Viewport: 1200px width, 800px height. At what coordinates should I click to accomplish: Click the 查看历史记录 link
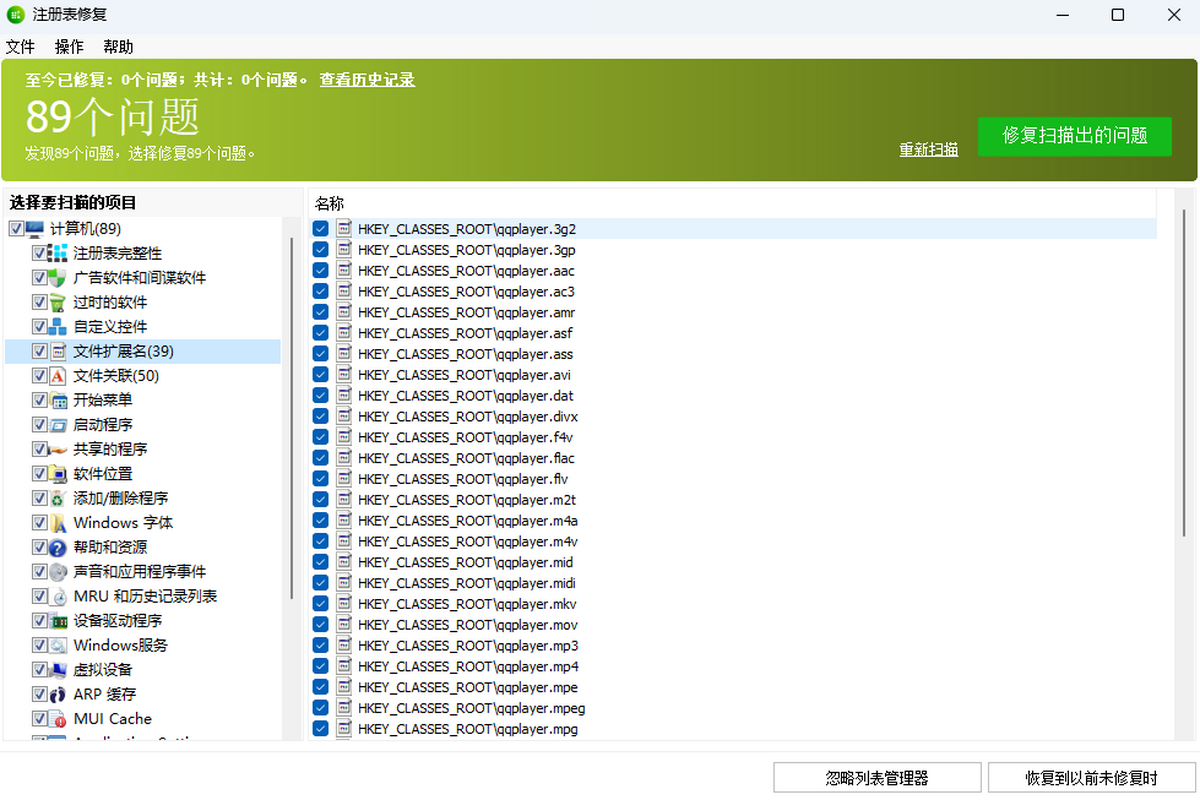click(367, 80)
